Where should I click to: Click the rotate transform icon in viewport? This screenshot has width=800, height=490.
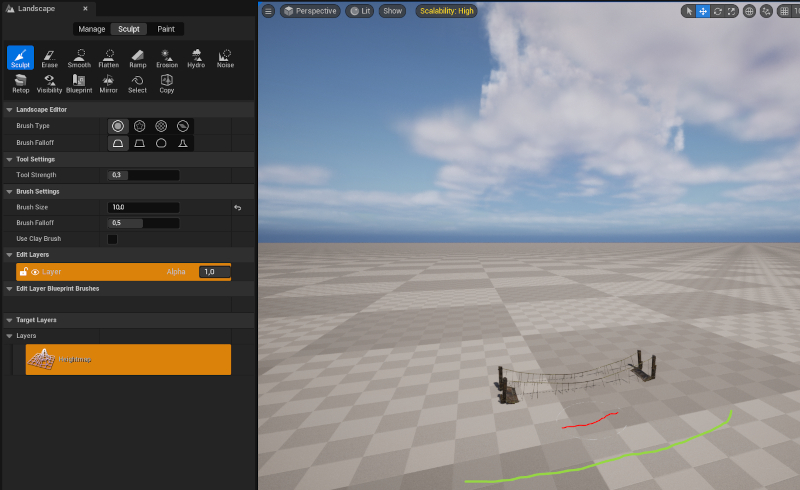click(717, 11)
